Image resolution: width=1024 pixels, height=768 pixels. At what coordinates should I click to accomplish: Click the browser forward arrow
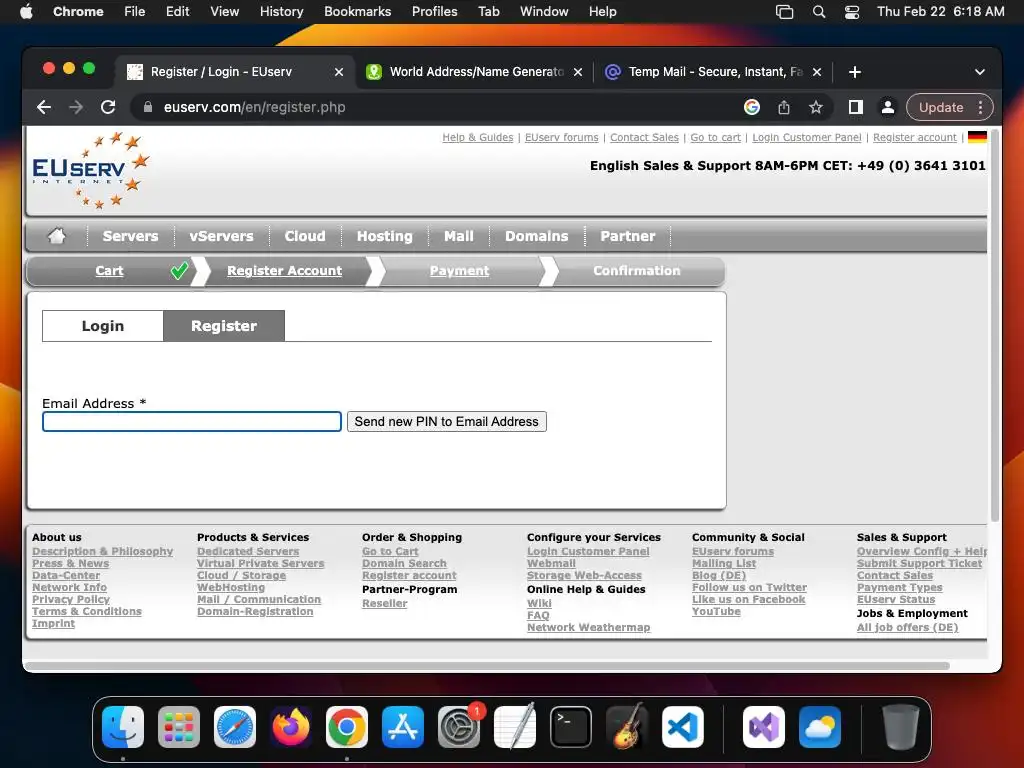[76, 107]
